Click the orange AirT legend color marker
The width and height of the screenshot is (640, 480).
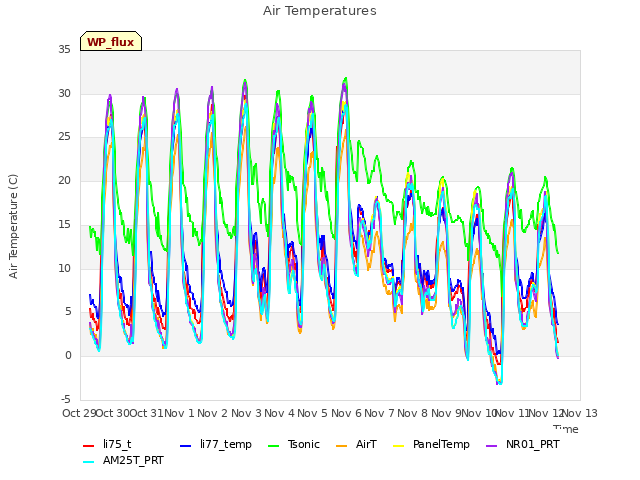[x=341, y=445]
